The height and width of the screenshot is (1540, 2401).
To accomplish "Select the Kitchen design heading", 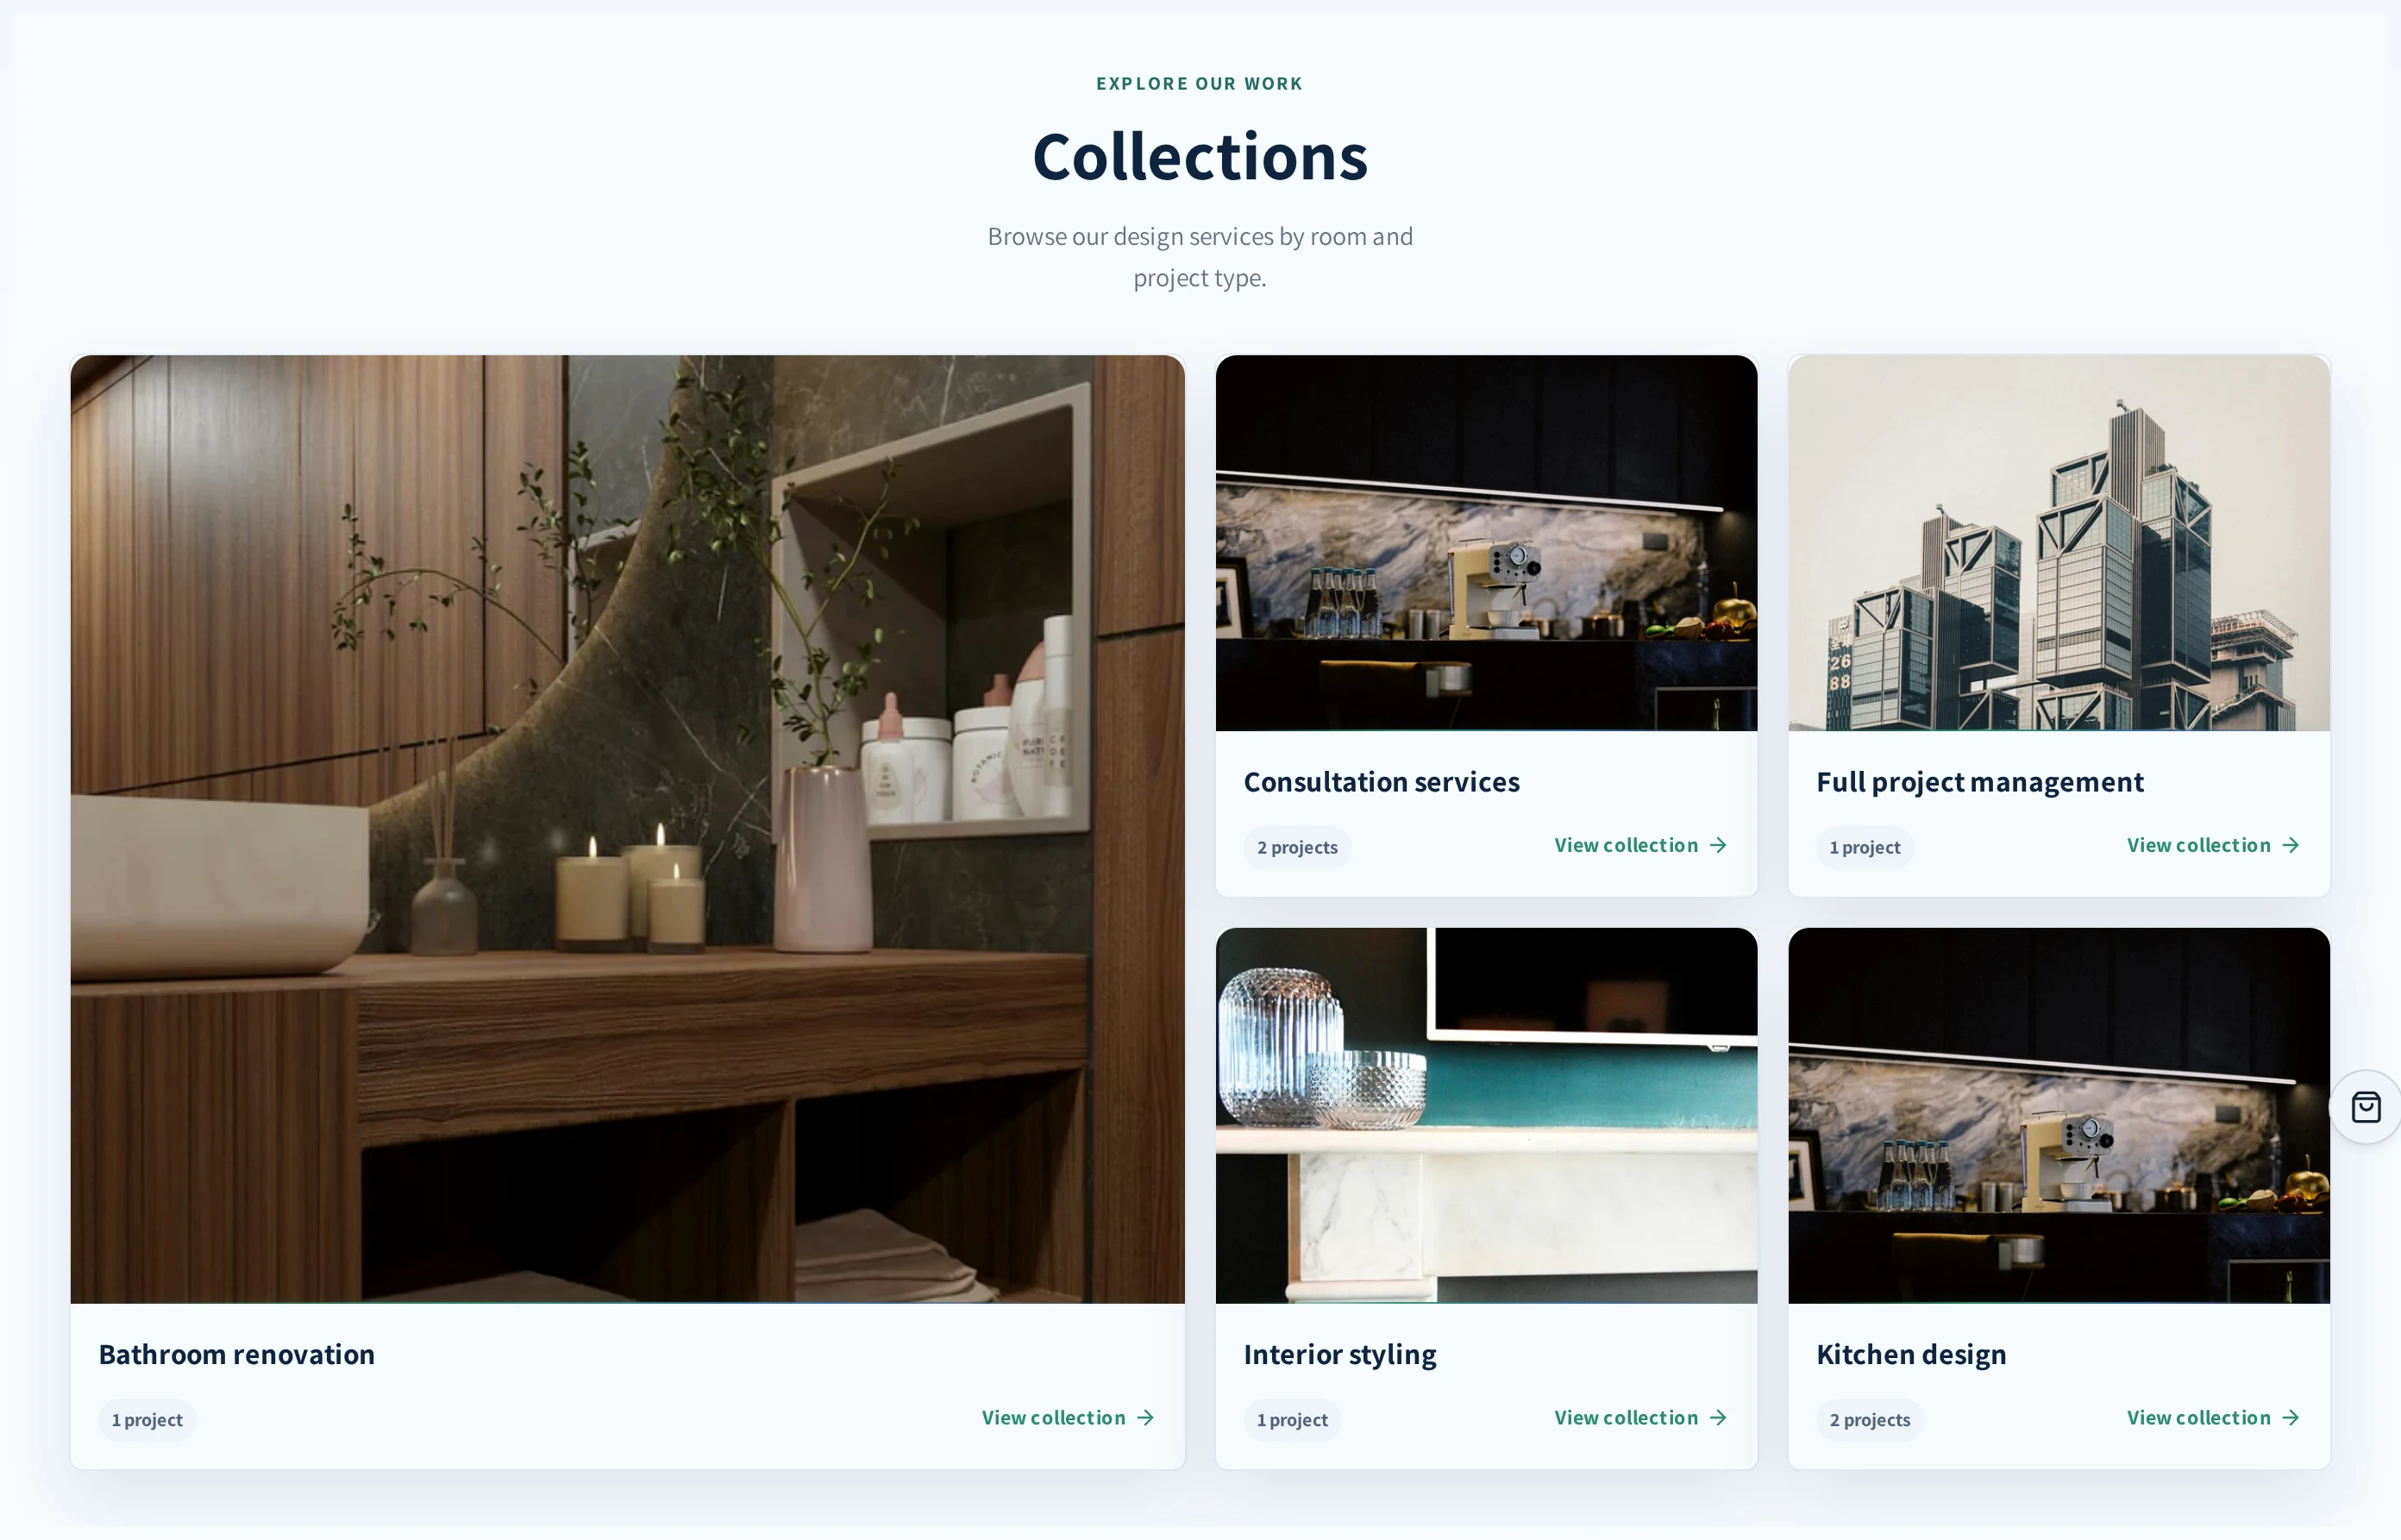I will pyautogui.click(x=1911, y=1354).
